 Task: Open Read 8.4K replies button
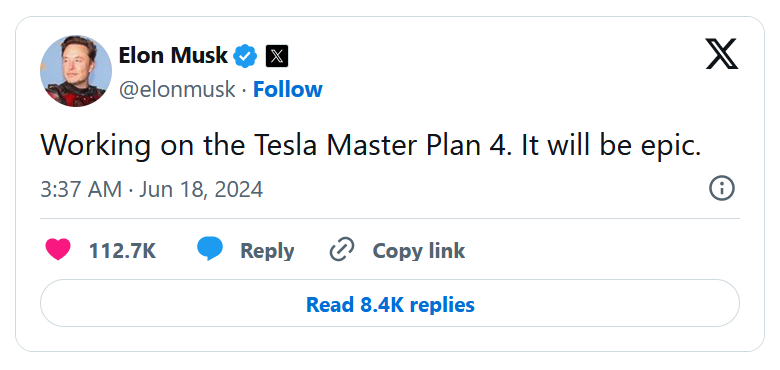click(390, 303)
